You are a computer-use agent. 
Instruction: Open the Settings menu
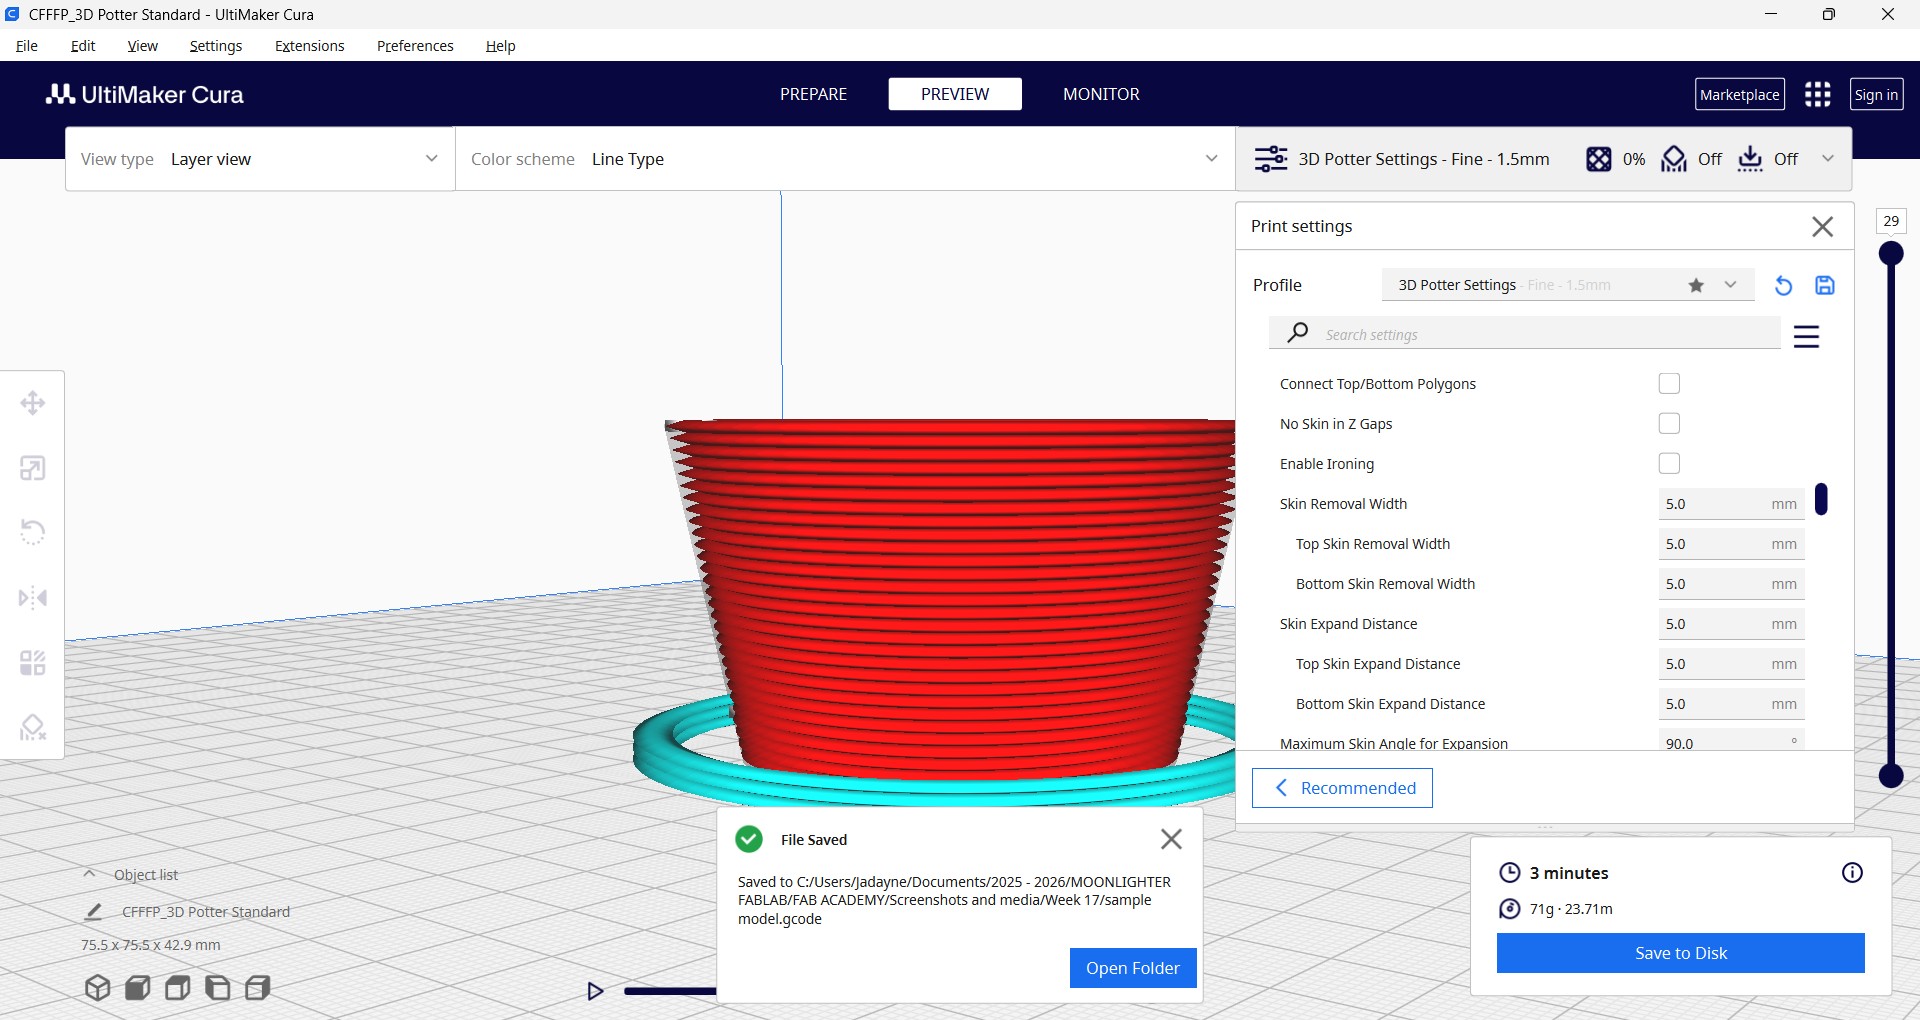coord(216,46)
